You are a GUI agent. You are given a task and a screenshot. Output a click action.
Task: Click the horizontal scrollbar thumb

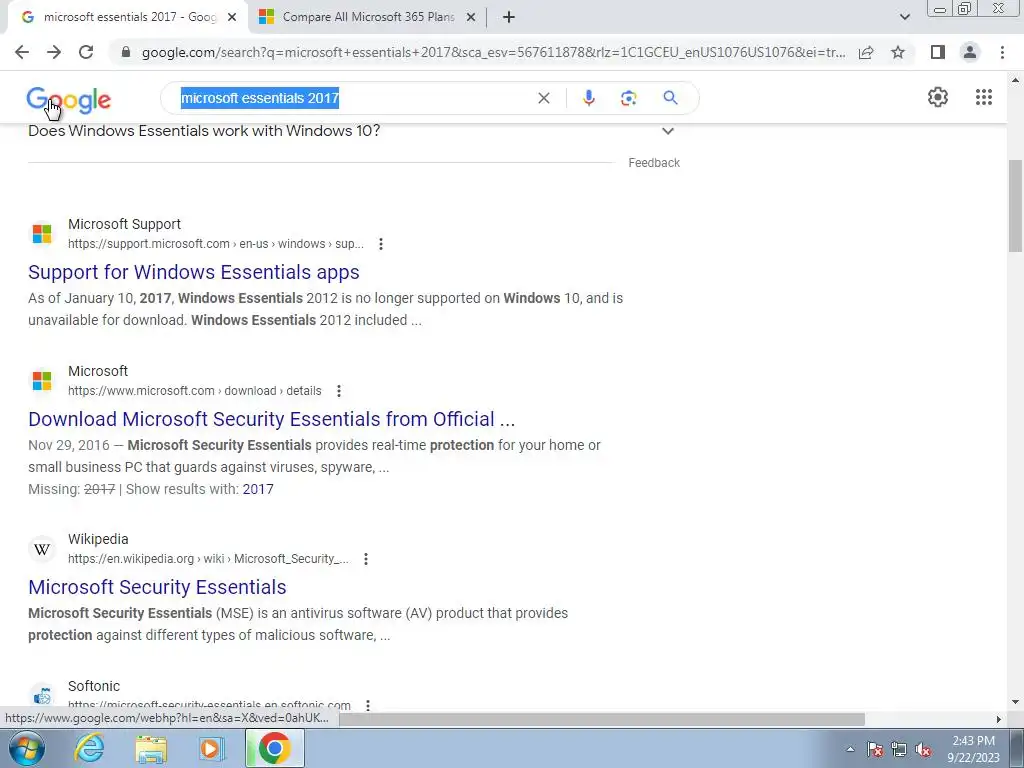pos(601,719)
